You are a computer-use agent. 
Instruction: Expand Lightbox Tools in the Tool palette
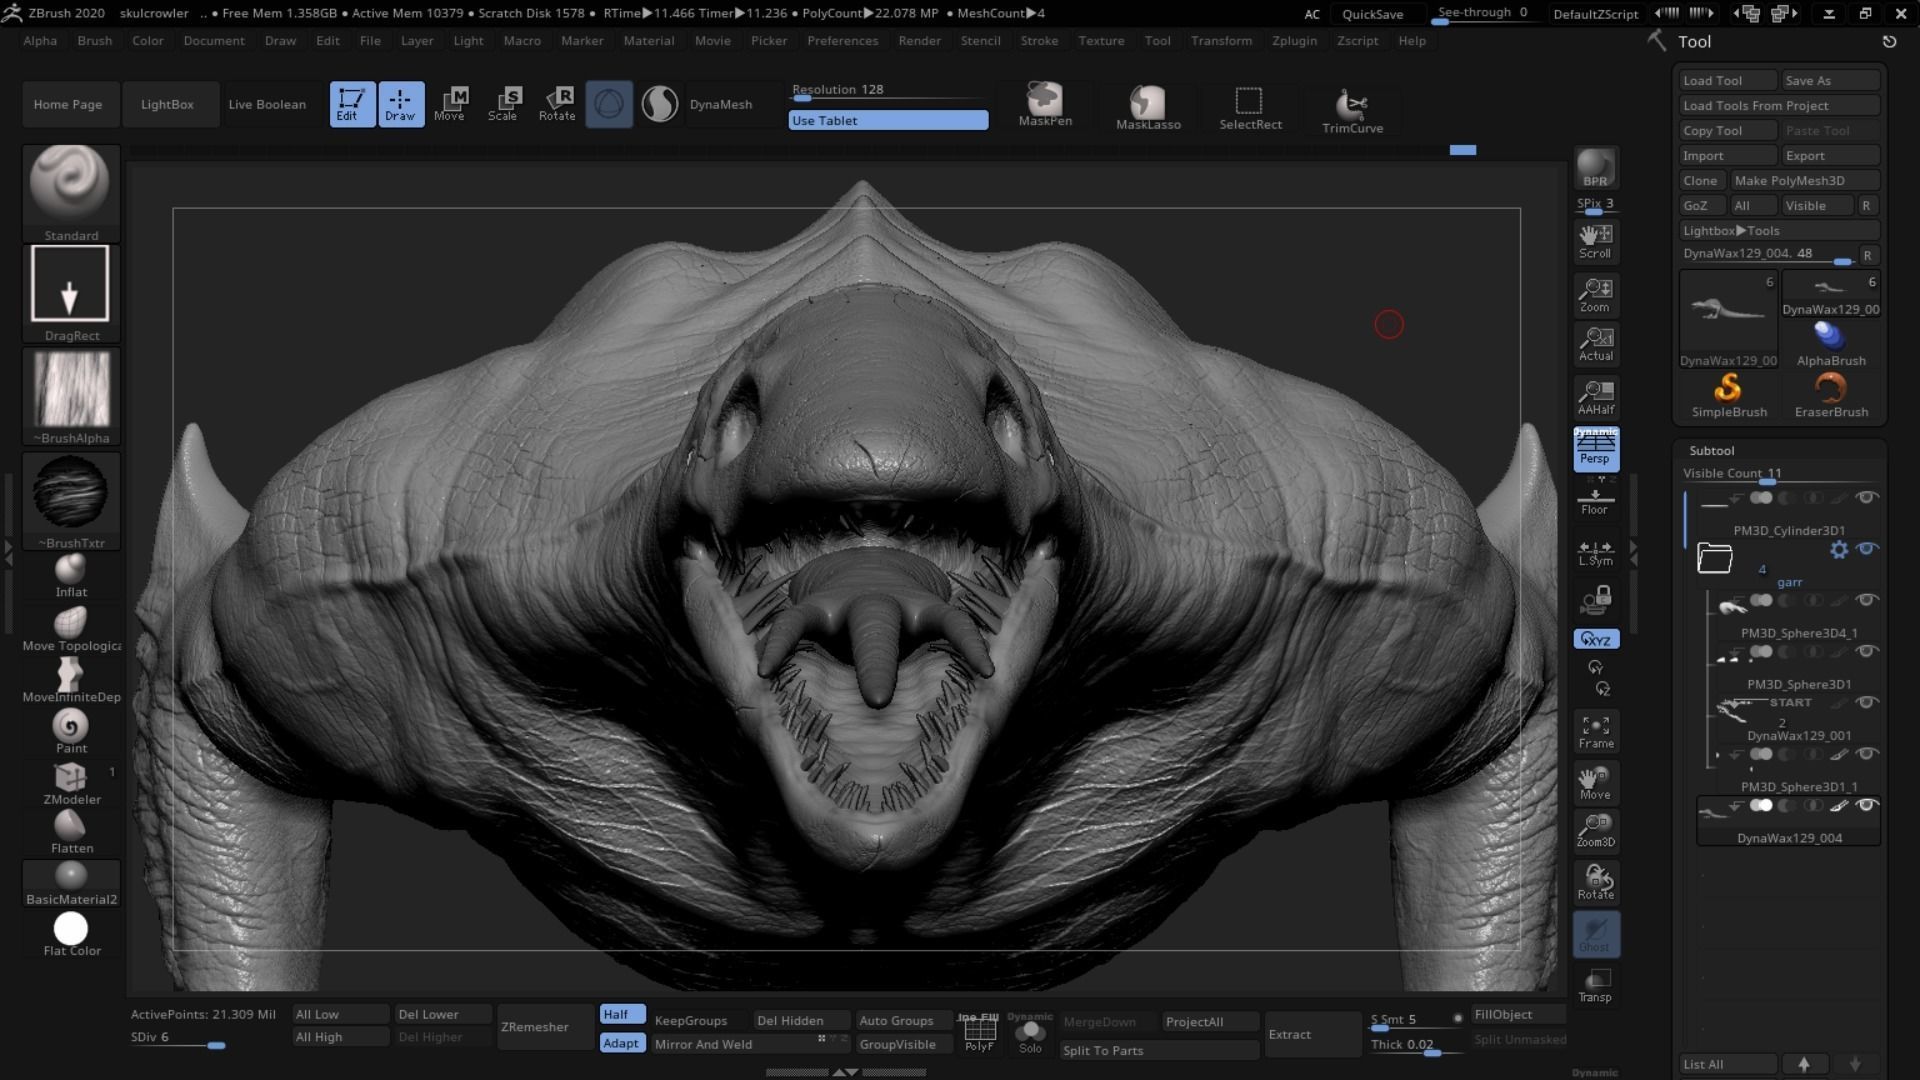[1731, 230]
